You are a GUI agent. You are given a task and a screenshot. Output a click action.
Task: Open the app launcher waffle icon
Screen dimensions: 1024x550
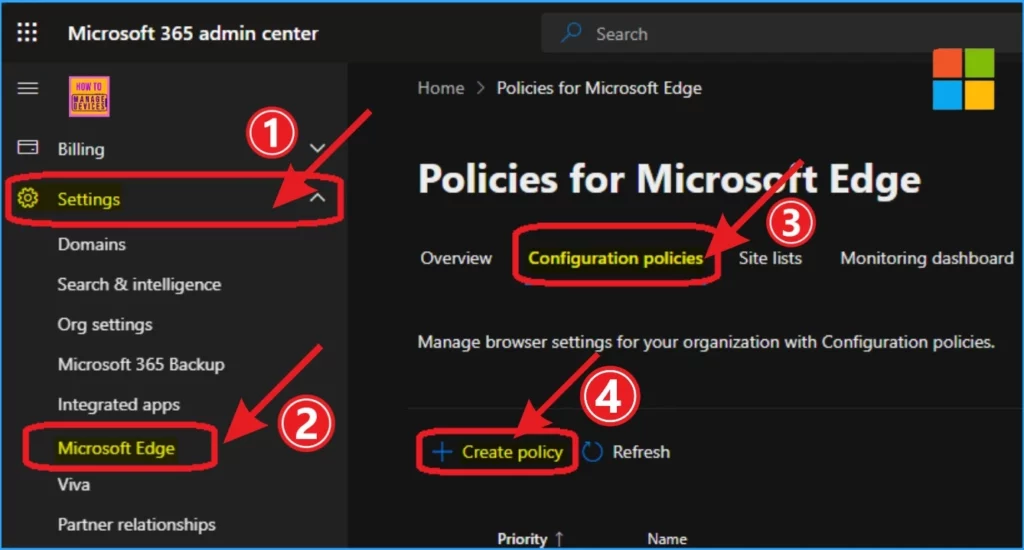pos(27,32)
